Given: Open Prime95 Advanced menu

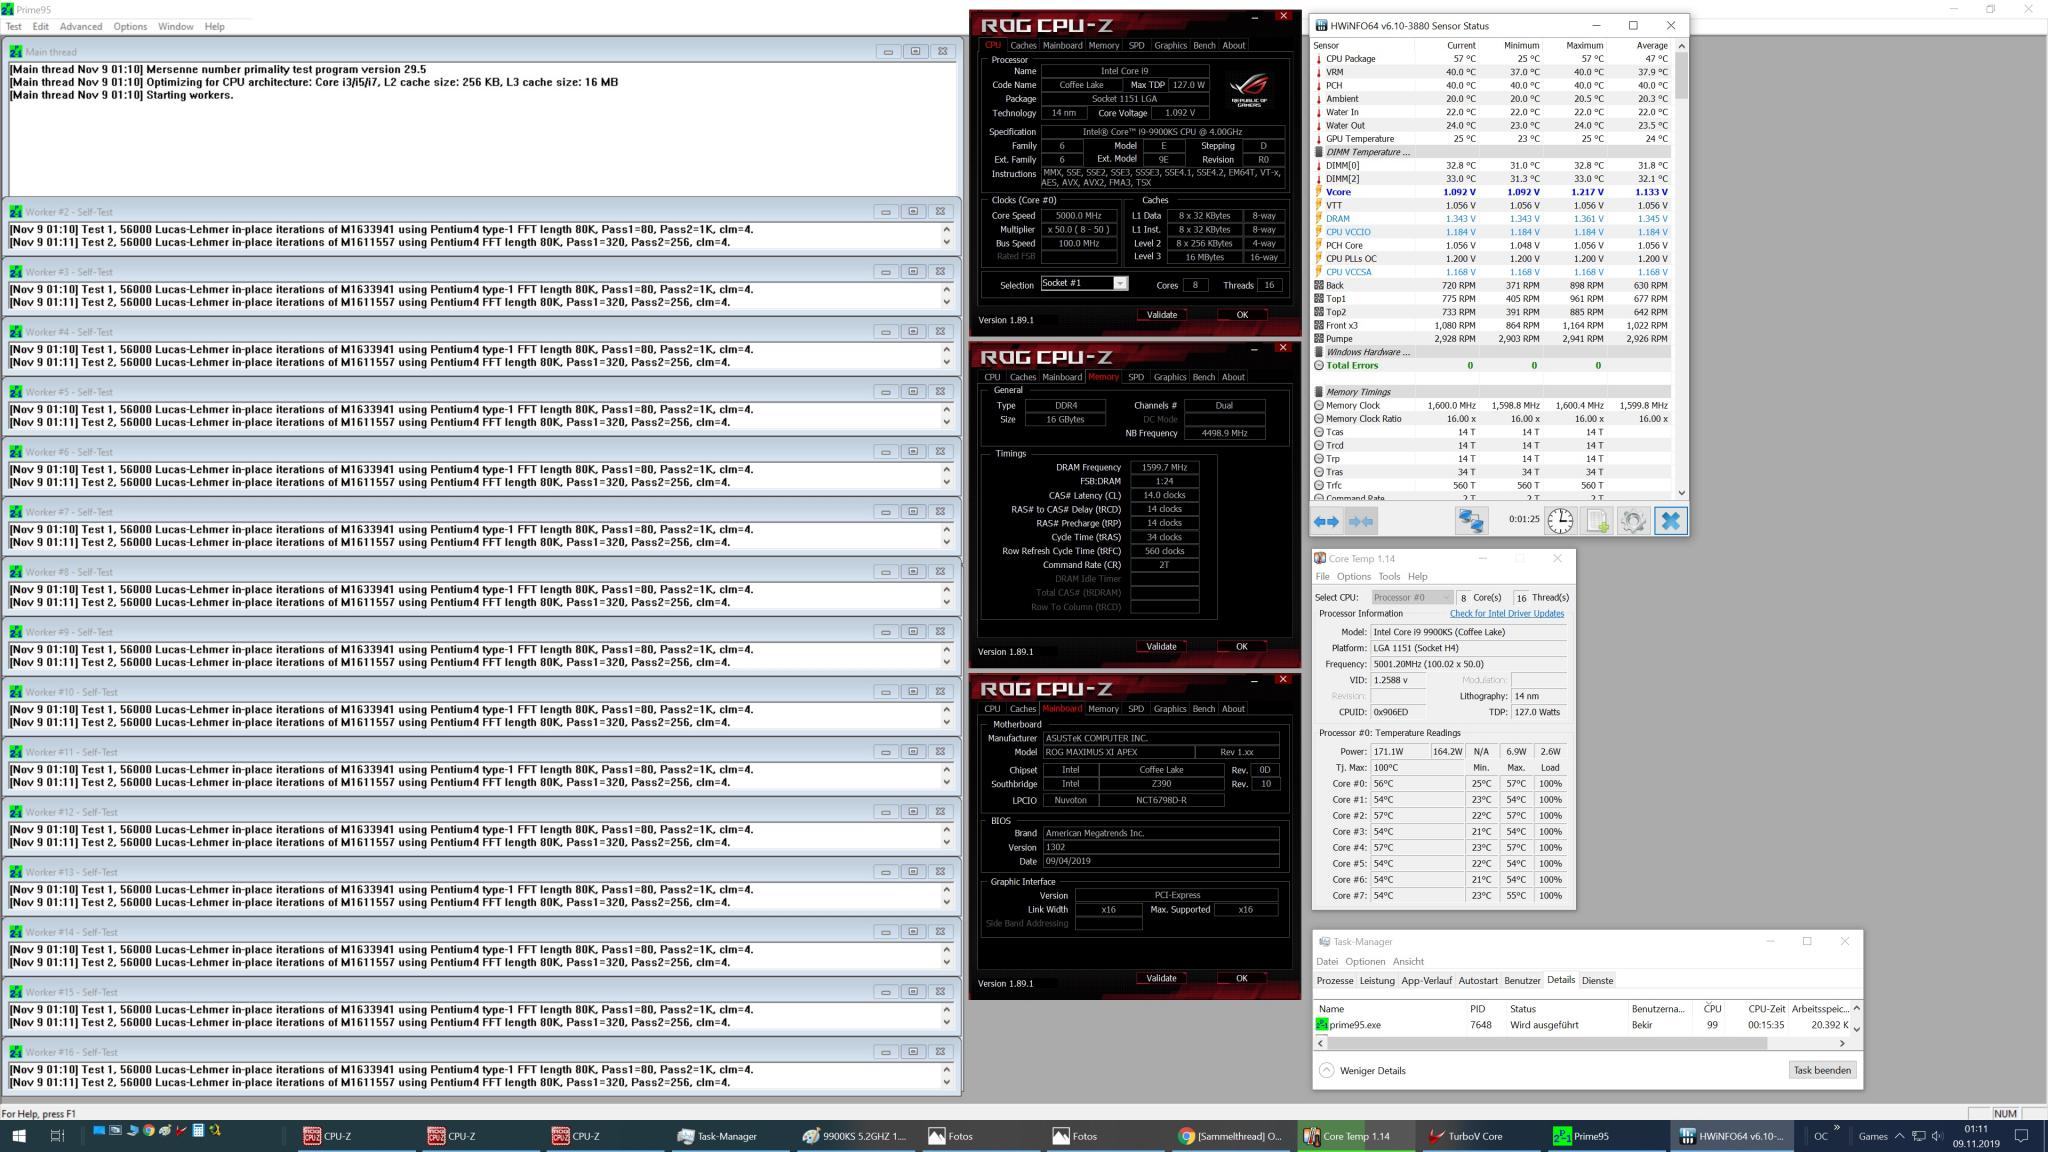Looking at the screenshot, I should click(x=81, y=26).
